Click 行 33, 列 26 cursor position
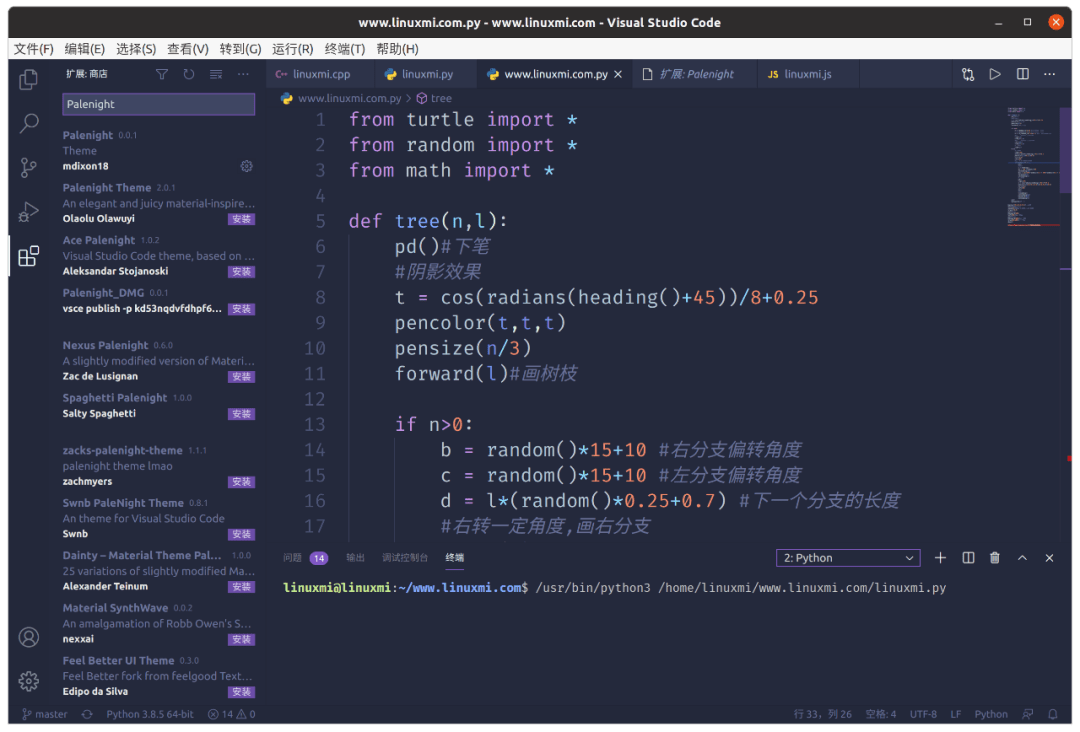The image size is (1080, 732). [822, 714]
